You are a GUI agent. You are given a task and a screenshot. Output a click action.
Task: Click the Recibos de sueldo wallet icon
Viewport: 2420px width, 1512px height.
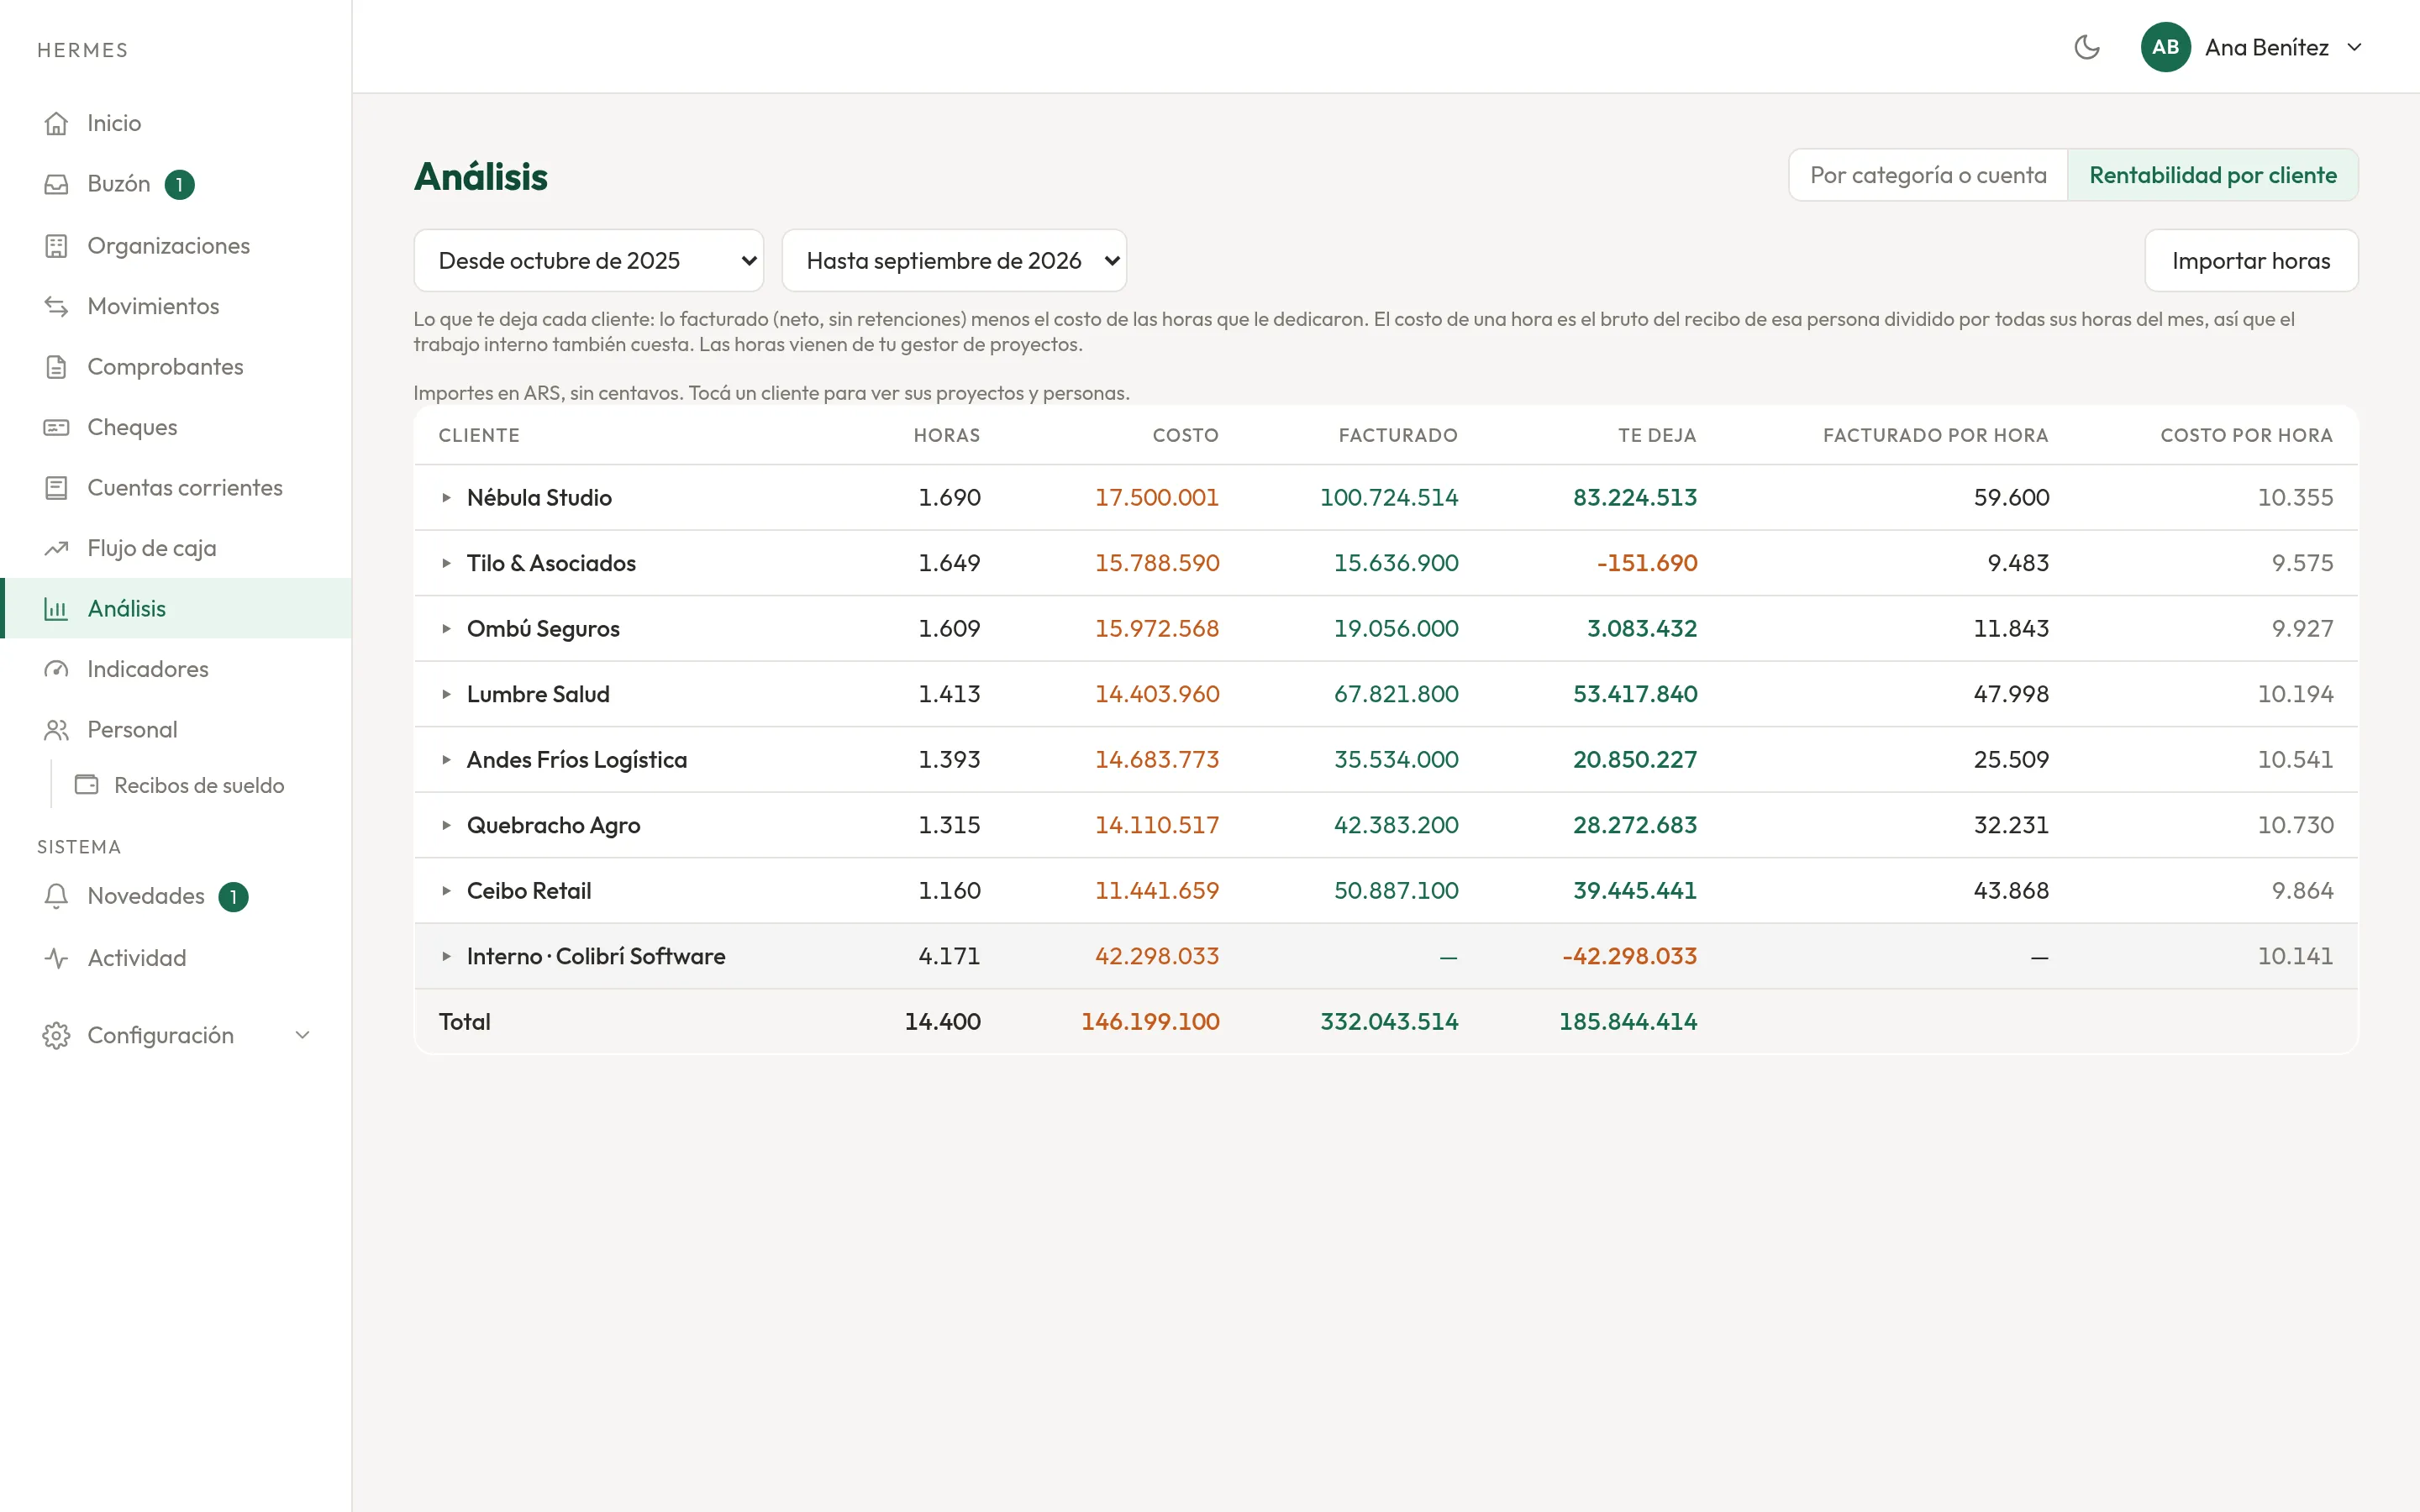87,785
